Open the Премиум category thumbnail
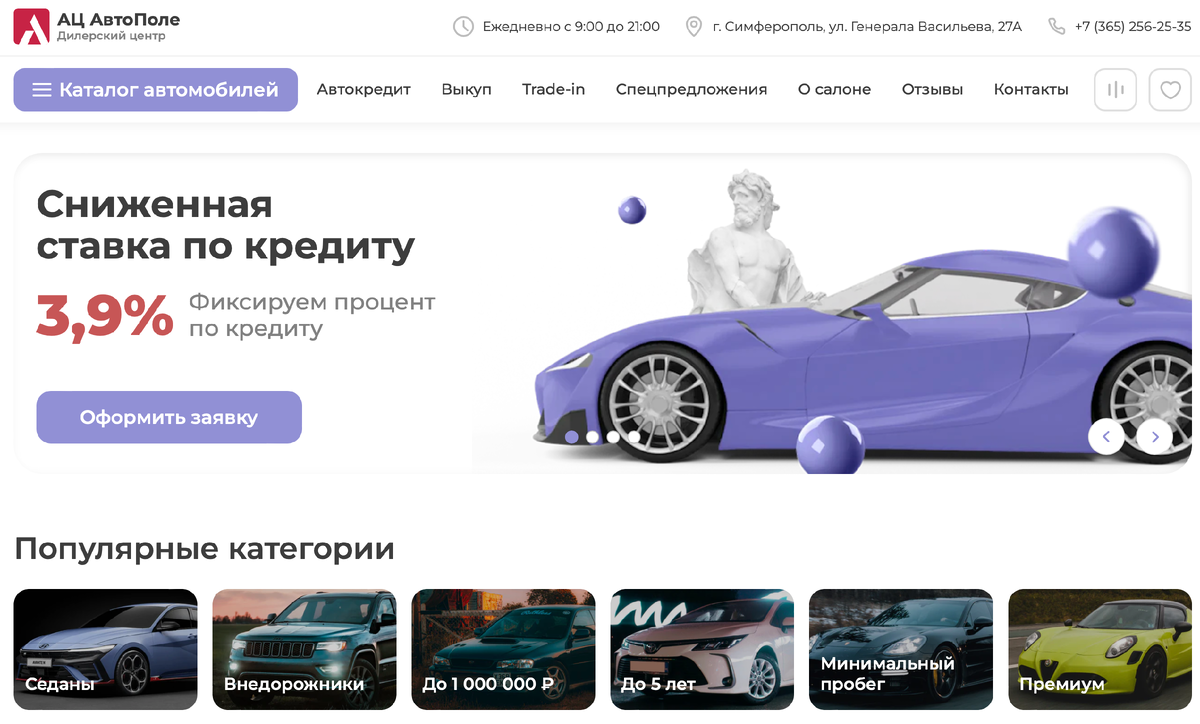 1100,649
